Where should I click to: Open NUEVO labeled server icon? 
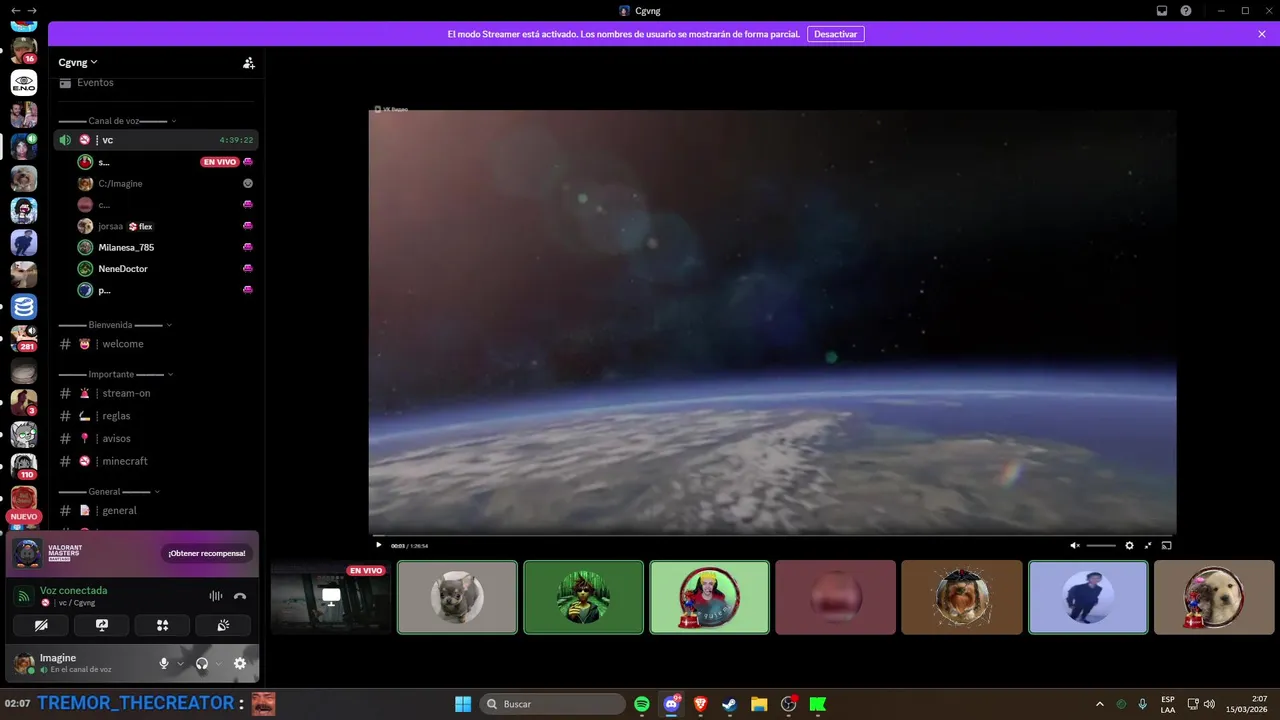pos(24,499)
